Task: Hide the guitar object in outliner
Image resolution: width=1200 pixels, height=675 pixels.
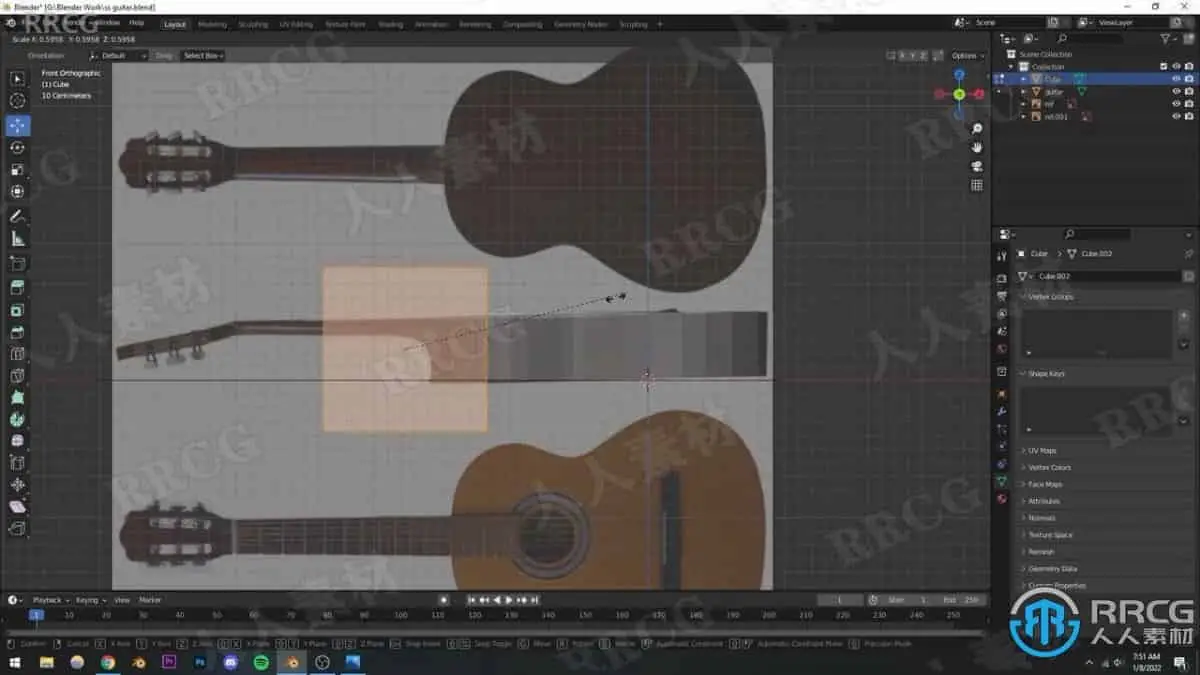Action: point(1176,91)
